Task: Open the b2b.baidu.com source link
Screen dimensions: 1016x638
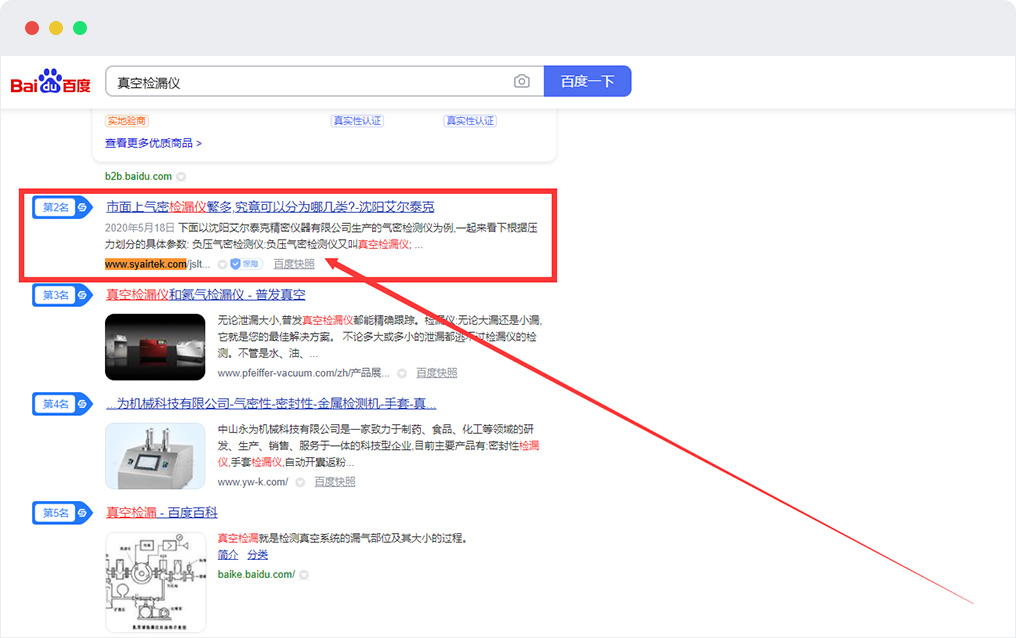Action: coord(138,176)
